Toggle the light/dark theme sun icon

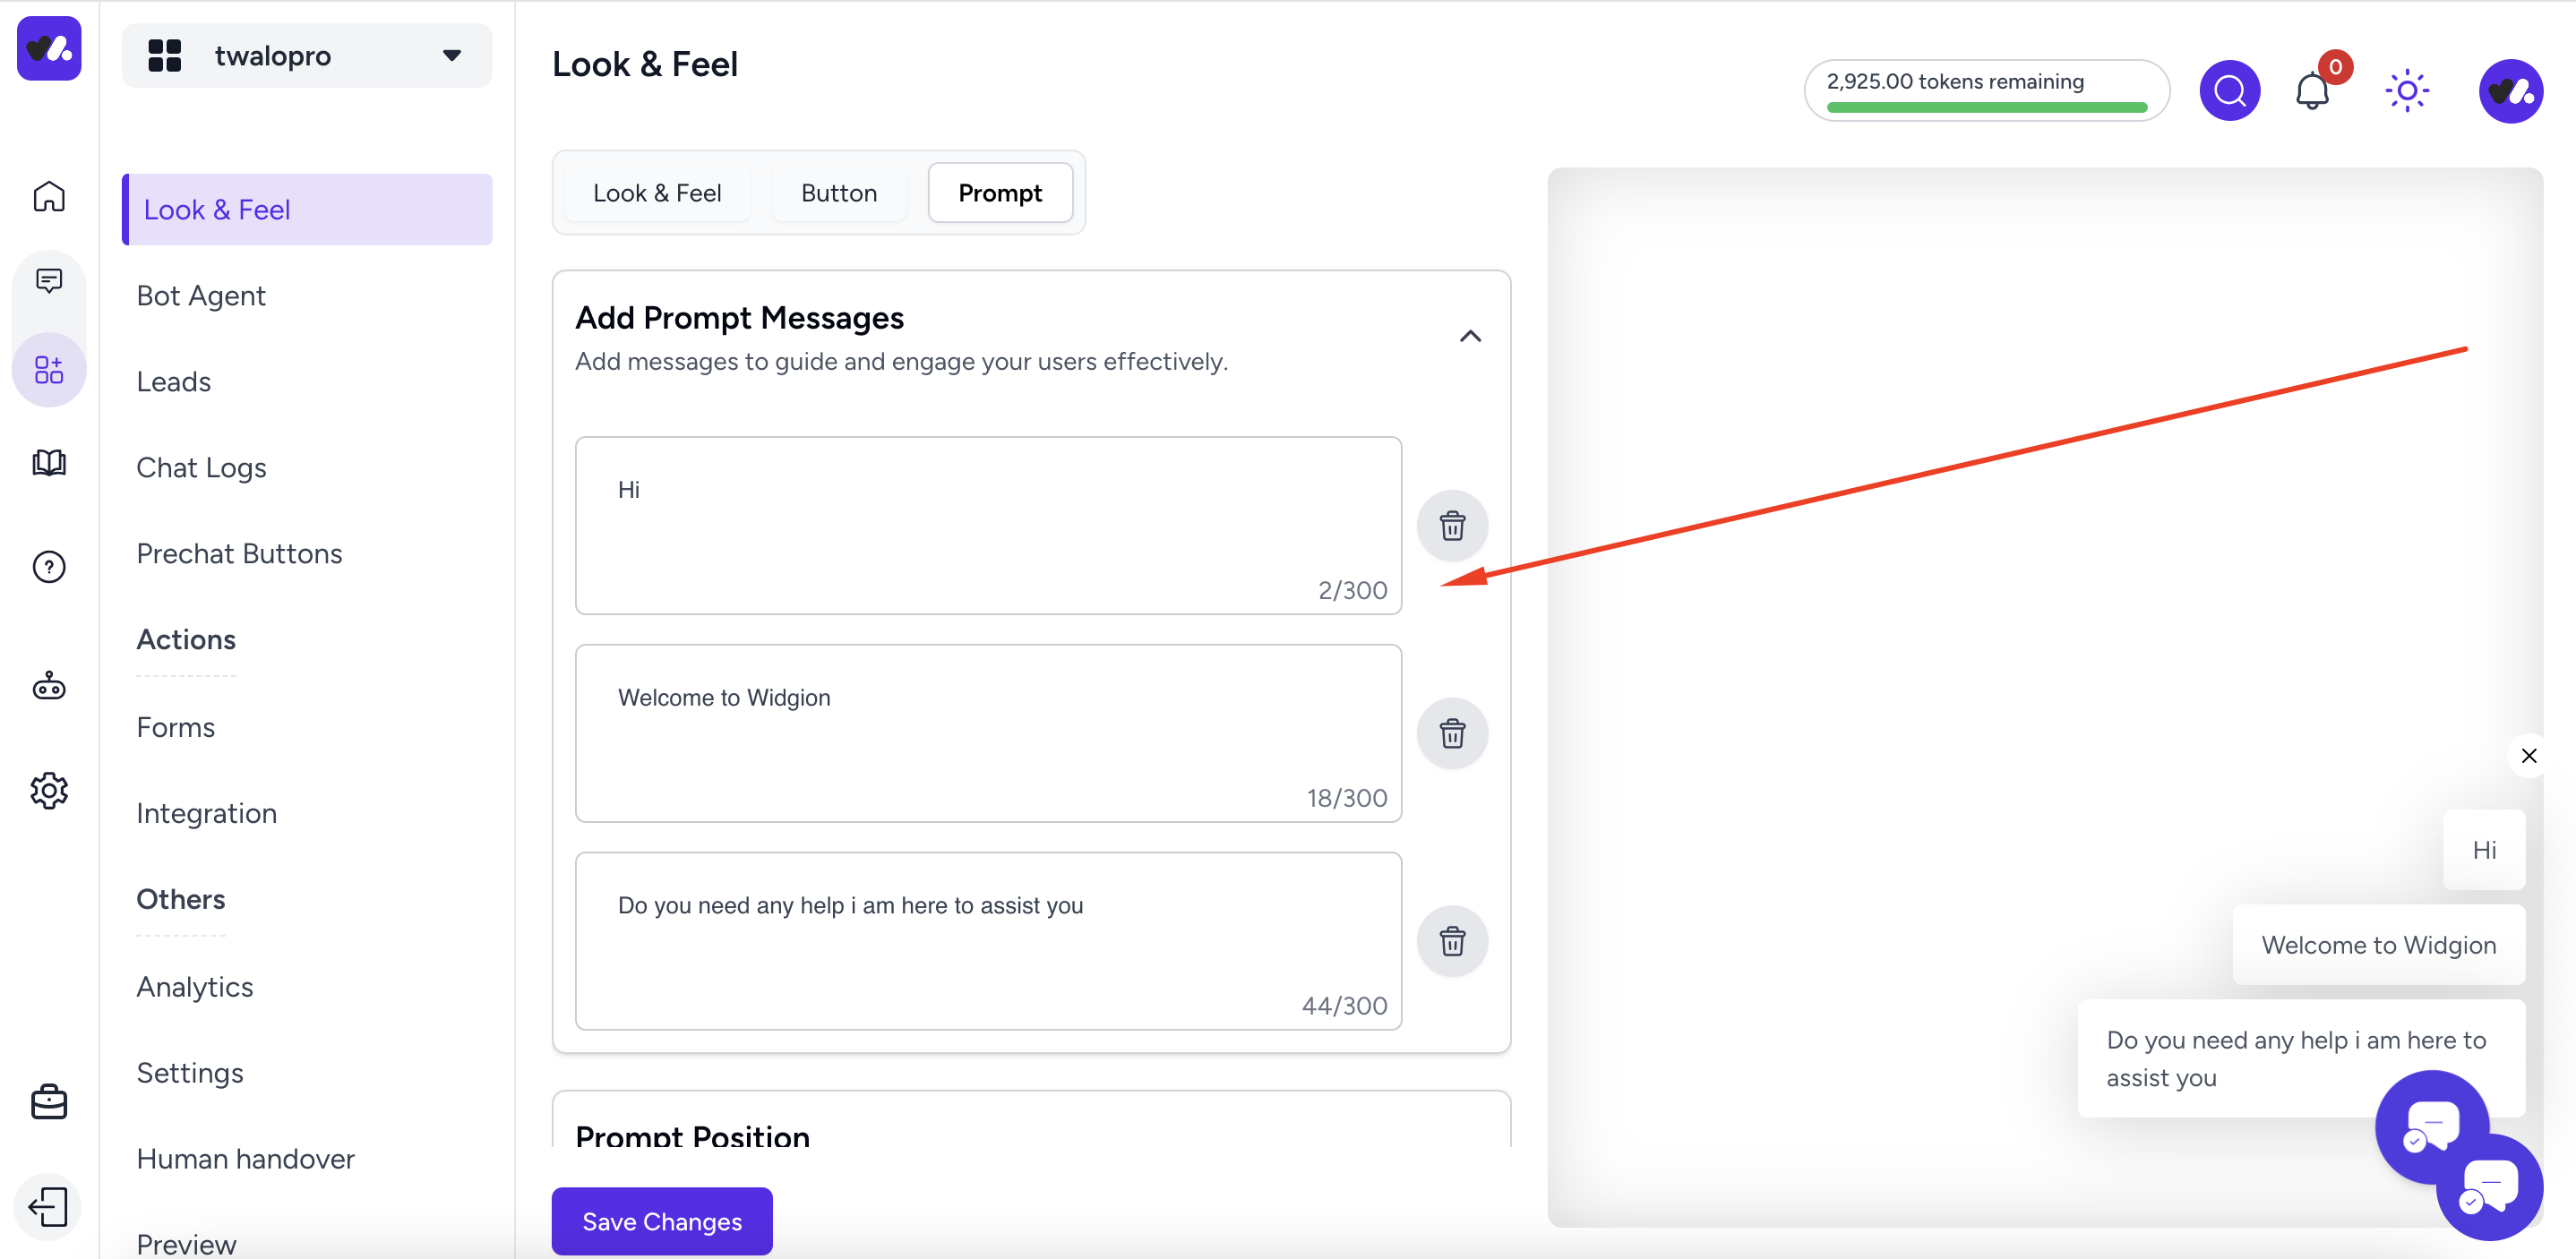coord(2406,91)
